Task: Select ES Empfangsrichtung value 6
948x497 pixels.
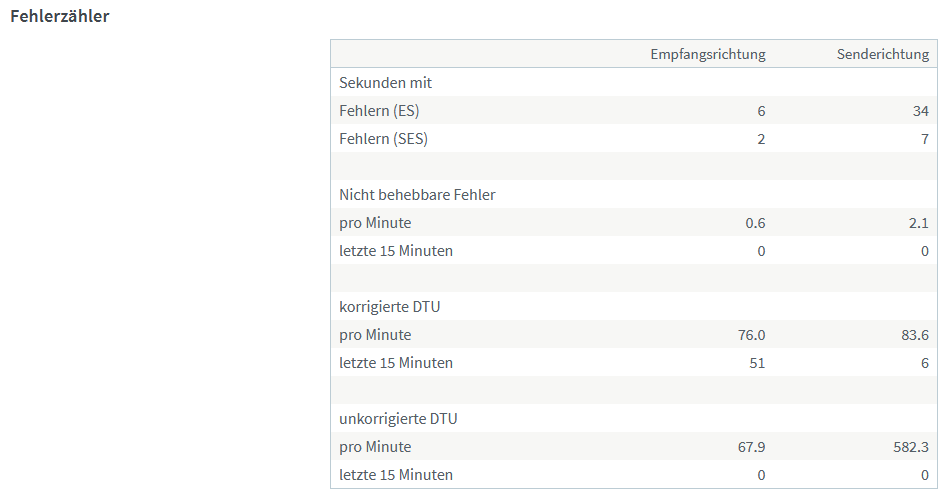Action: coord(761,111)
